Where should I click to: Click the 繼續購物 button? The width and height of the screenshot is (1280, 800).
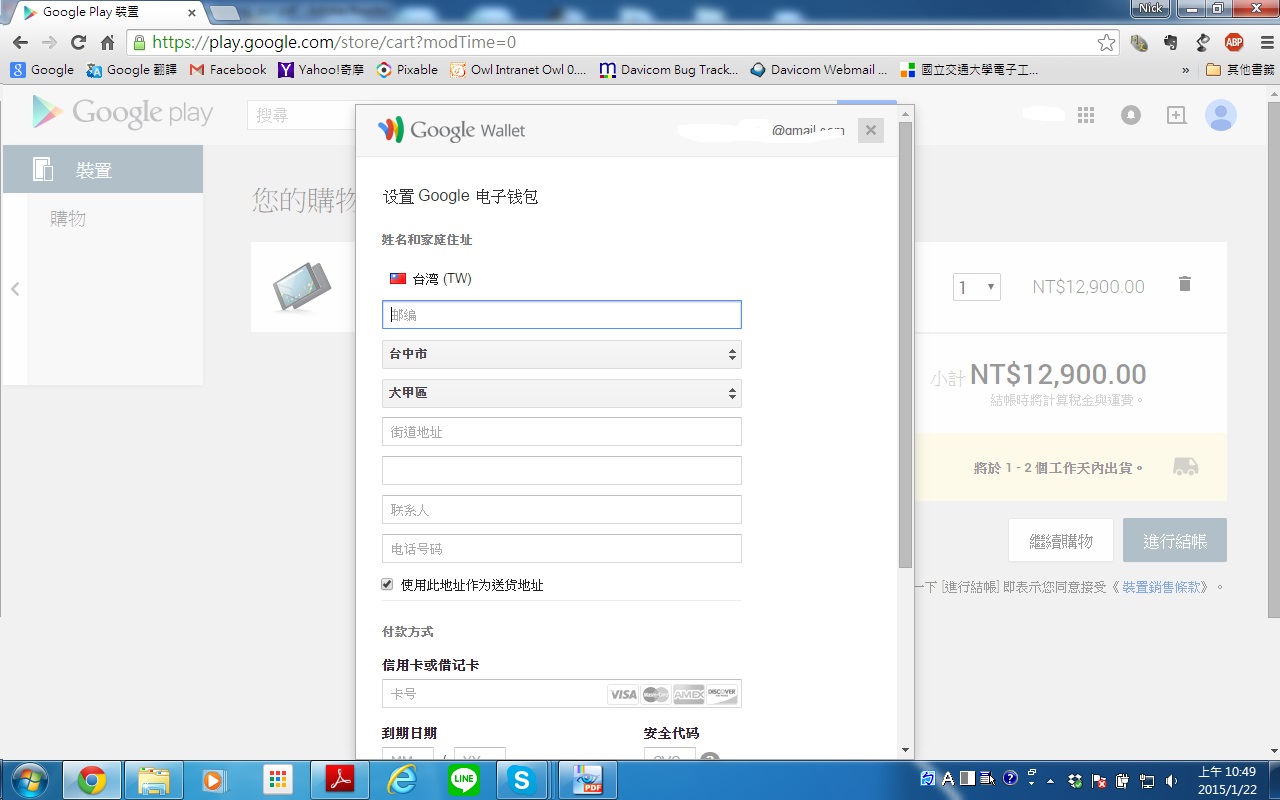click(x=1061, y=540)
